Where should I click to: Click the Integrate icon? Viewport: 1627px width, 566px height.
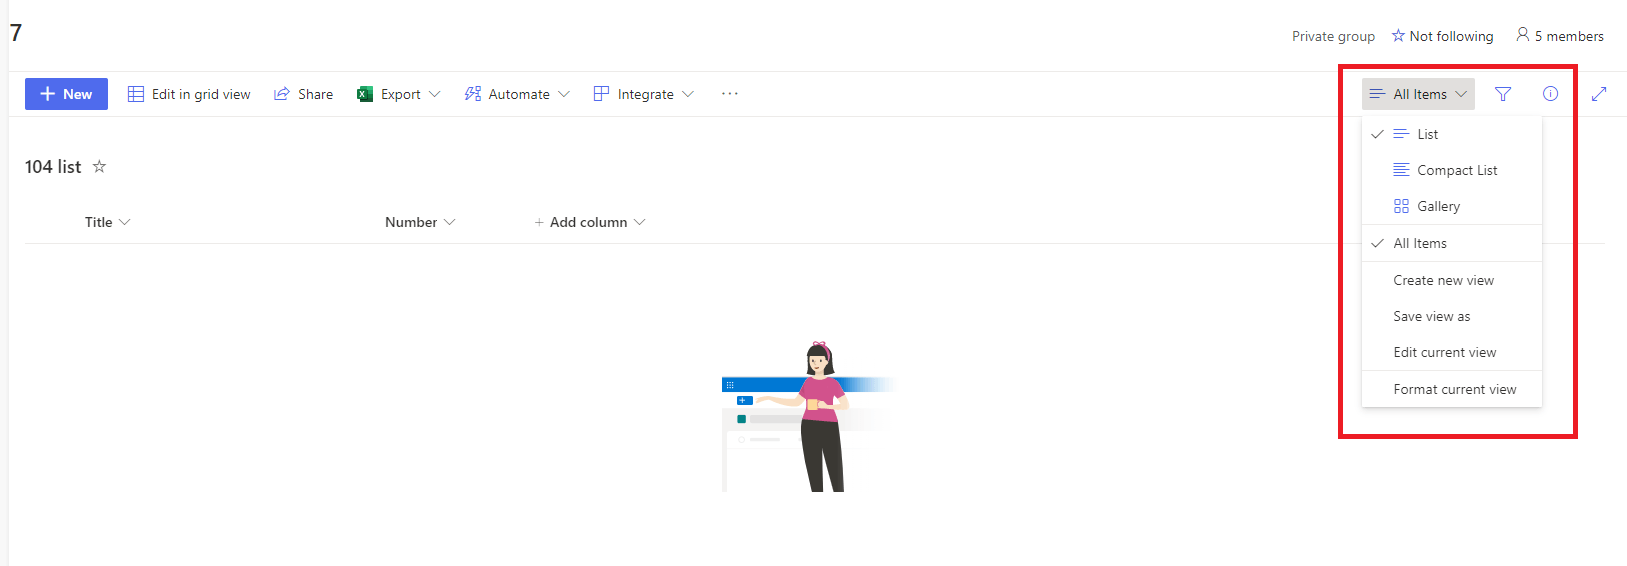[x=601, y=94]
